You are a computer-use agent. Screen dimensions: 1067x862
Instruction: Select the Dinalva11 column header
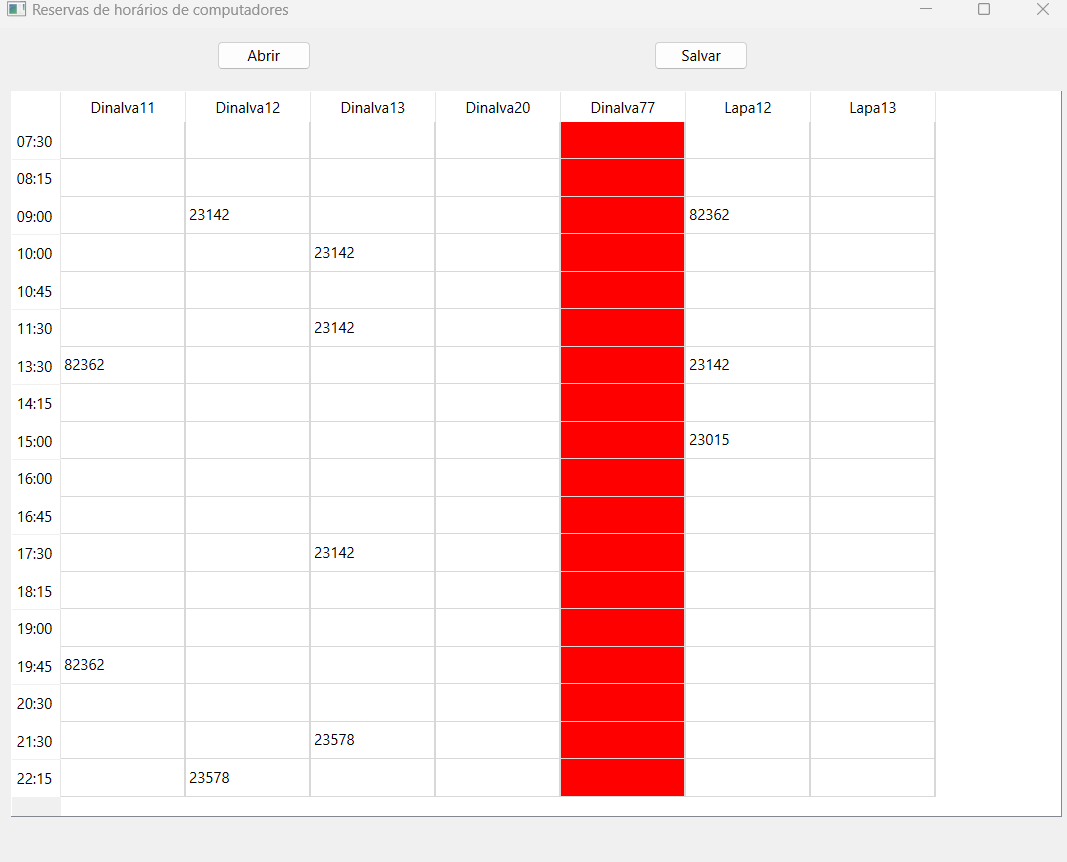tap(122, 107)
